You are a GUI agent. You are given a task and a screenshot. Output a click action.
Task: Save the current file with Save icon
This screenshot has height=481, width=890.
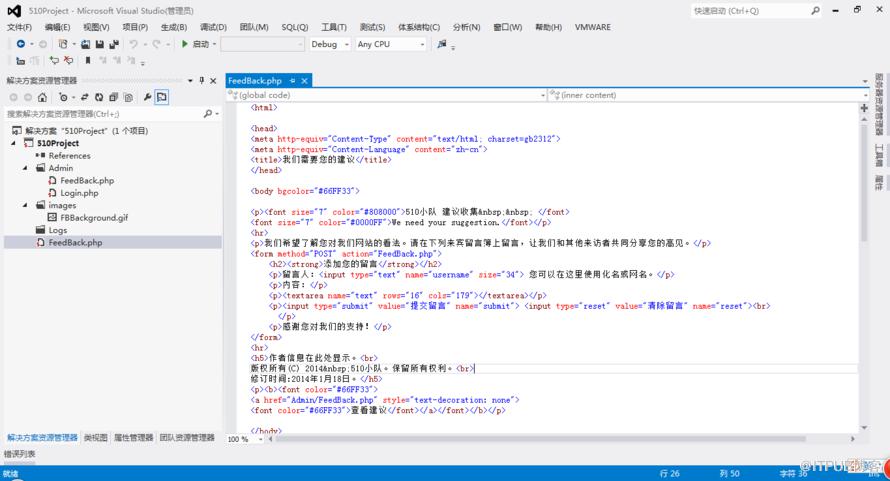(x=99, y=44)
